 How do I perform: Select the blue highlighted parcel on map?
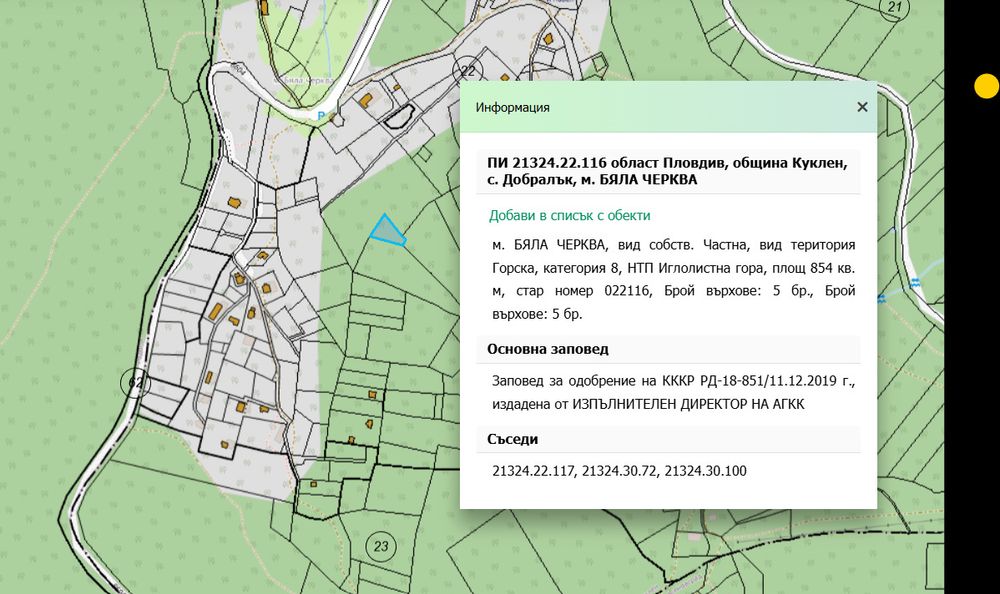[387, 232]
